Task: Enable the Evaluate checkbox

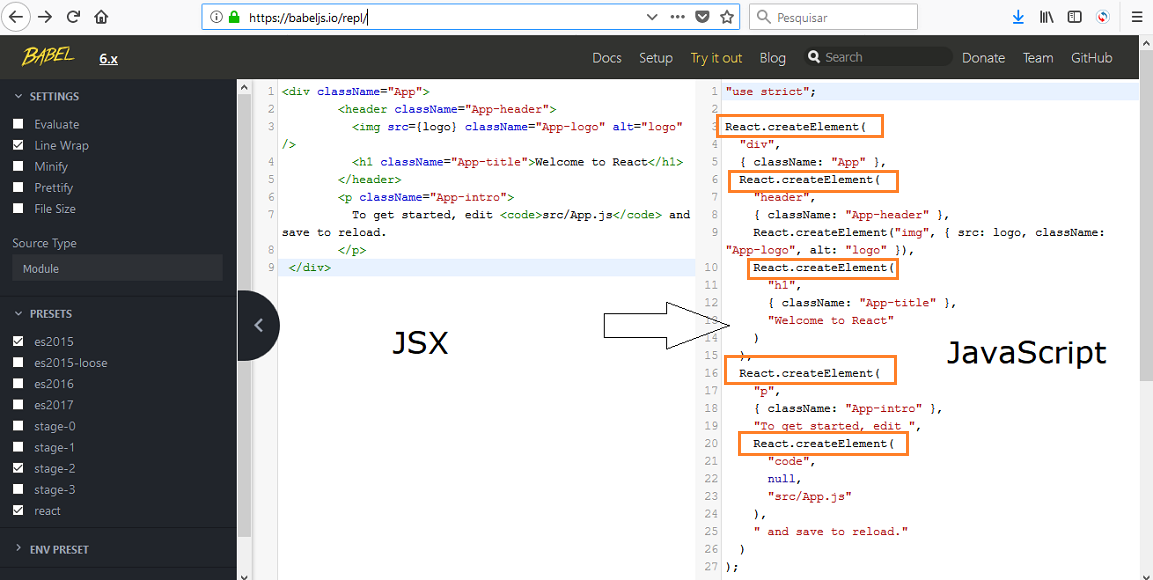Action: click(x=18, y=124)
